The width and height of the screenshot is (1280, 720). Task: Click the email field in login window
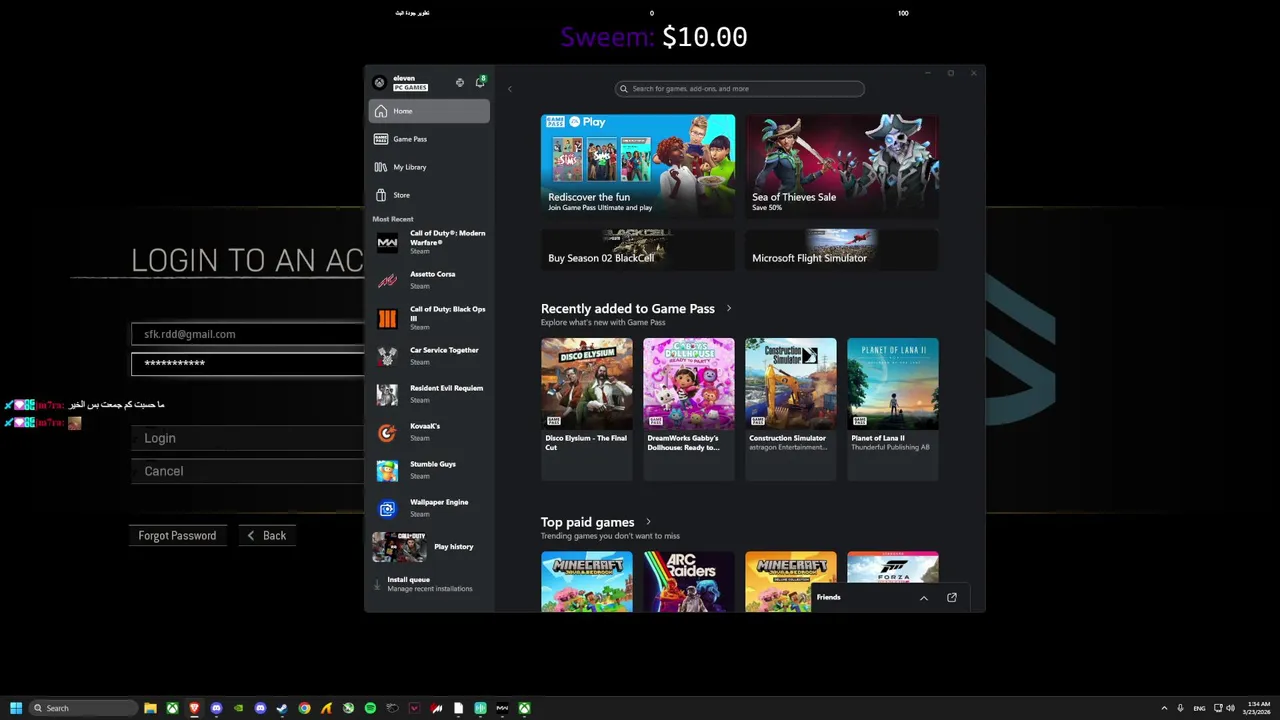[x=247, y=334]
